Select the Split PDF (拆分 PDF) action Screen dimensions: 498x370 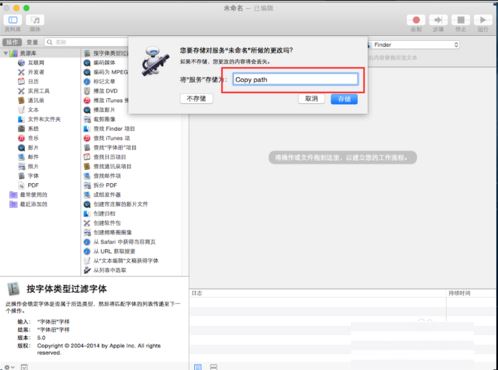[105, 185]
